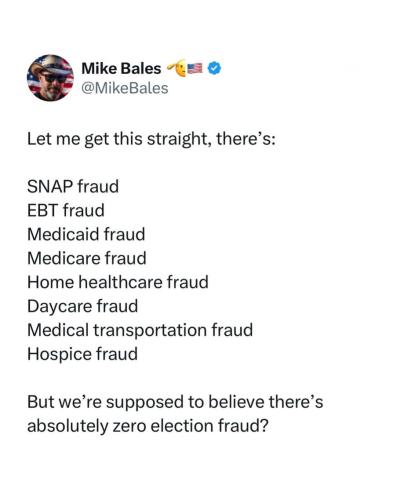Click the word 'straight,' in first line

[x=179, y=139]
